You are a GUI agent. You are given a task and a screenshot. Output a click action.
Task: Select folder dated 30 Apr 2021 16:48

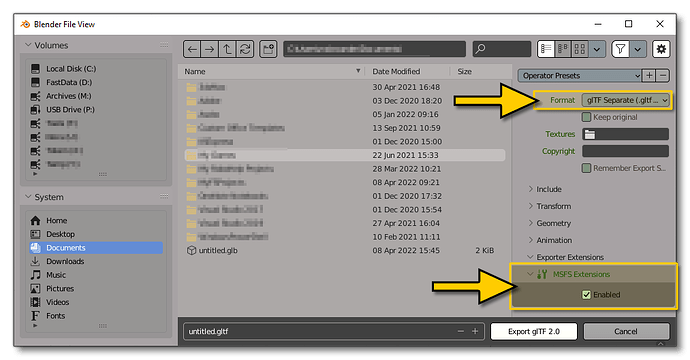pos(345,87)
